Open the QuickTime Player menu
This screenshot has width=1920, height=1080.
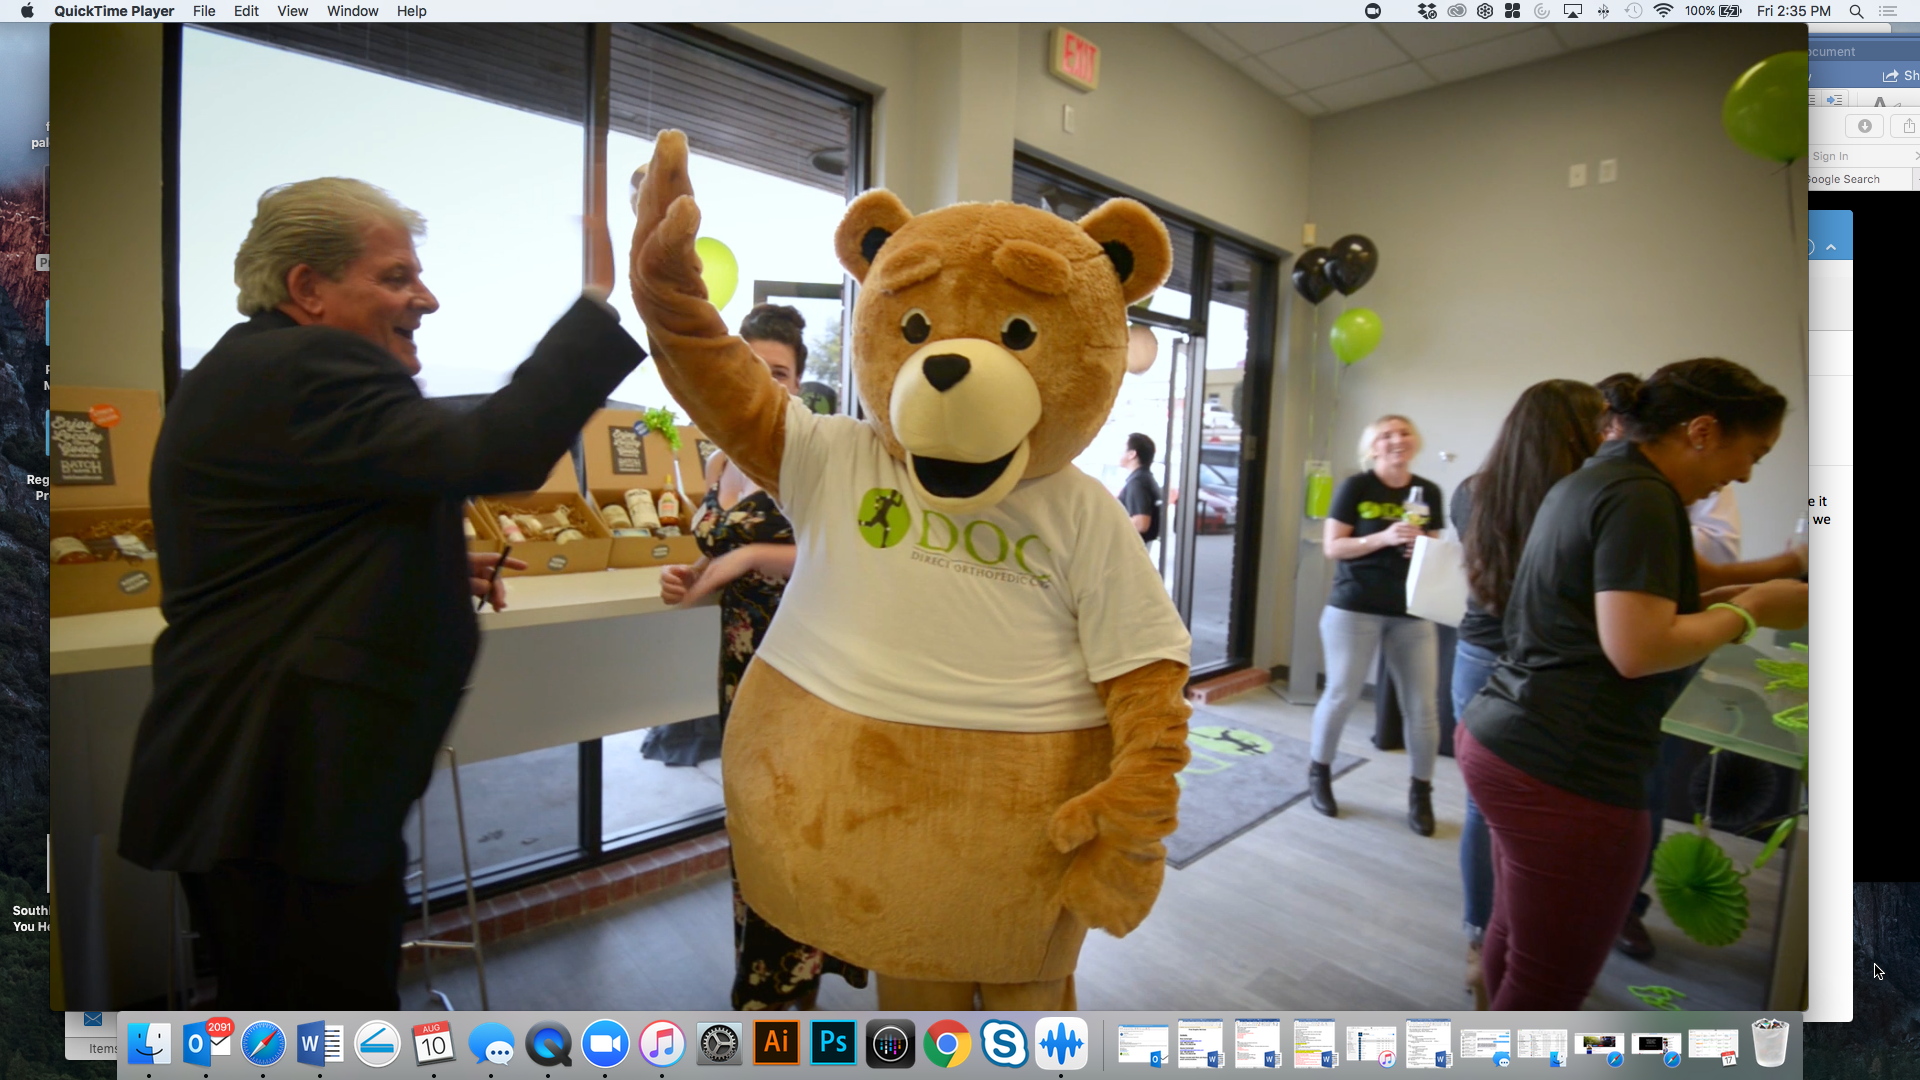click(114, 11)
